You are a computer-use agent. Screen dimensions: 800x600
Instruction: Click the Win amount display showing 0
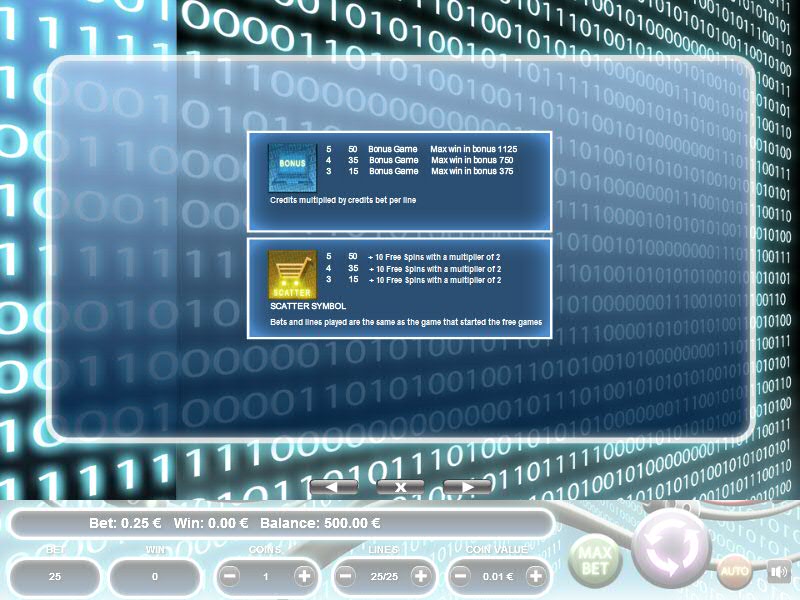point(155,577)
